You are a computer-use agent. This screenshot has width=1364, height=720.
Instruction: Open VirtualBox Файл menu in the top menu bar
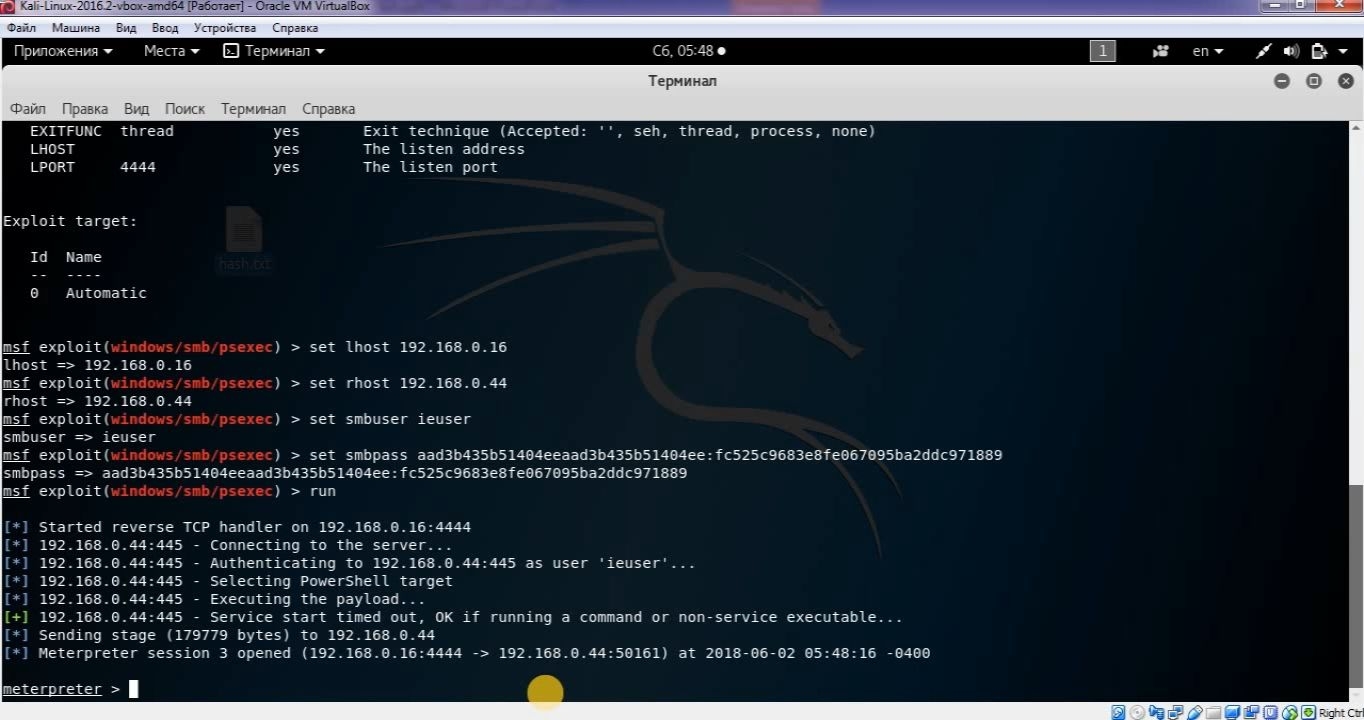click(x=21, y=28)
